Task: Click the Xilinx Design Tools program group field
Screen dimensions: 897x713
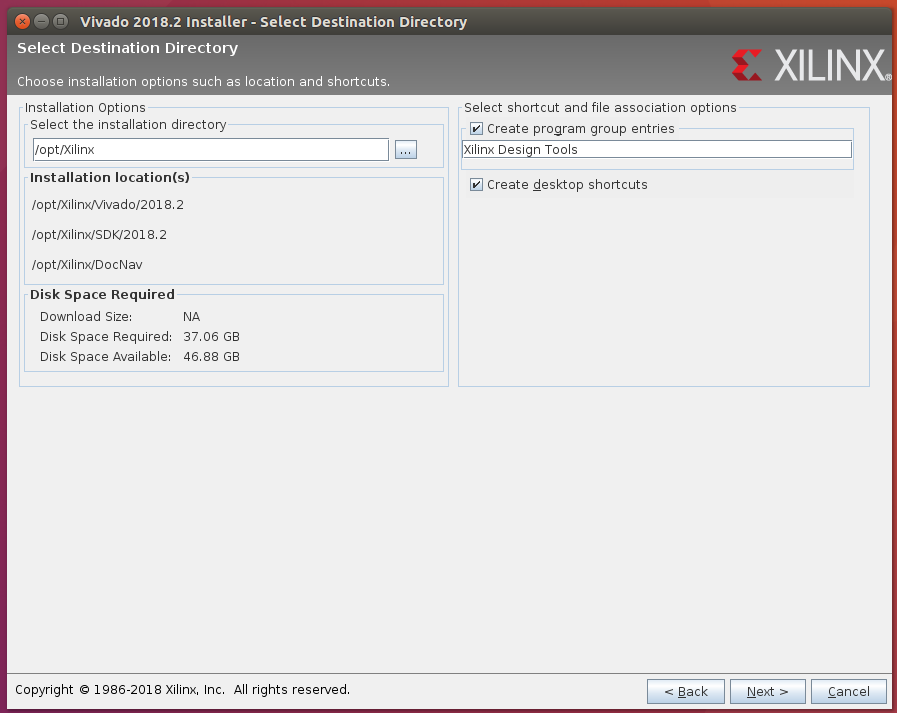Action: tap(657, 150)
